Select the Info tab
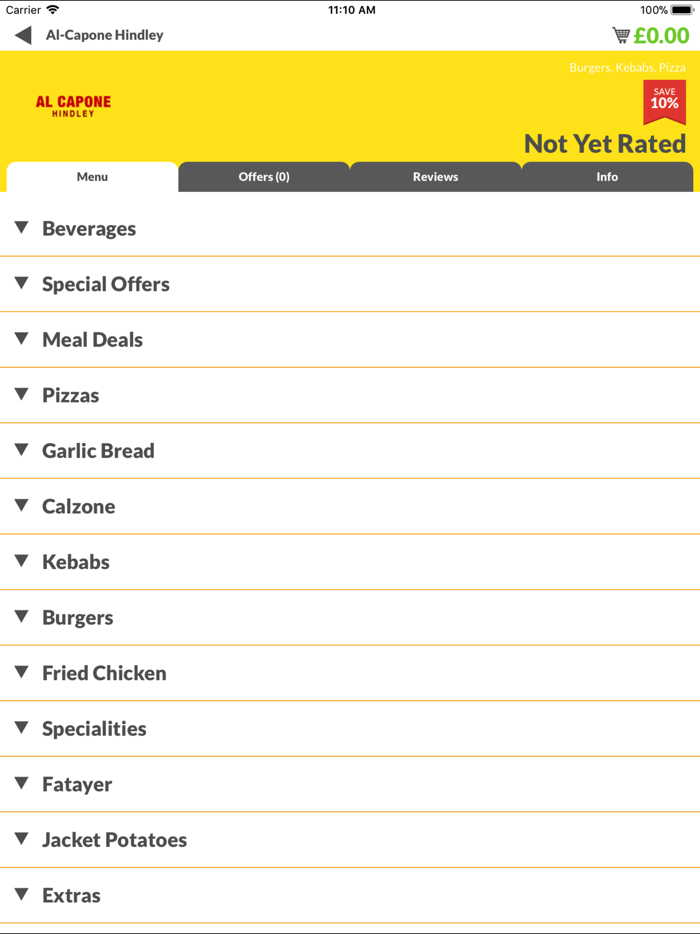Screen dimensions: 700x934 click(x=607, y=177)
